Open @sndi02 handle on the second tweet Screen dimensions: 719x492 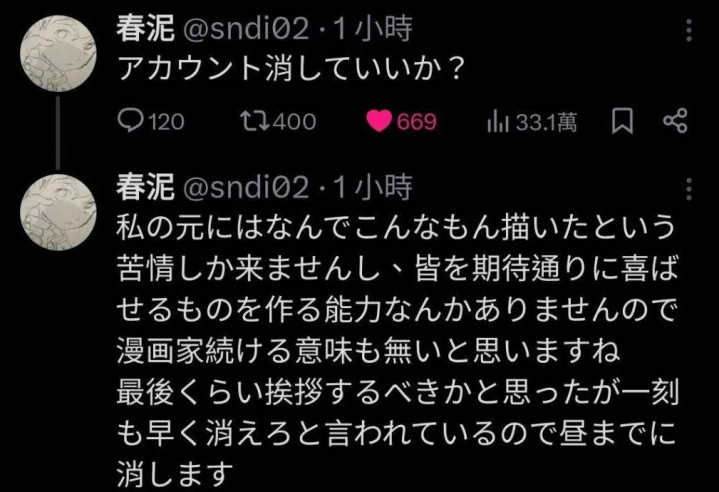(246, 188)
